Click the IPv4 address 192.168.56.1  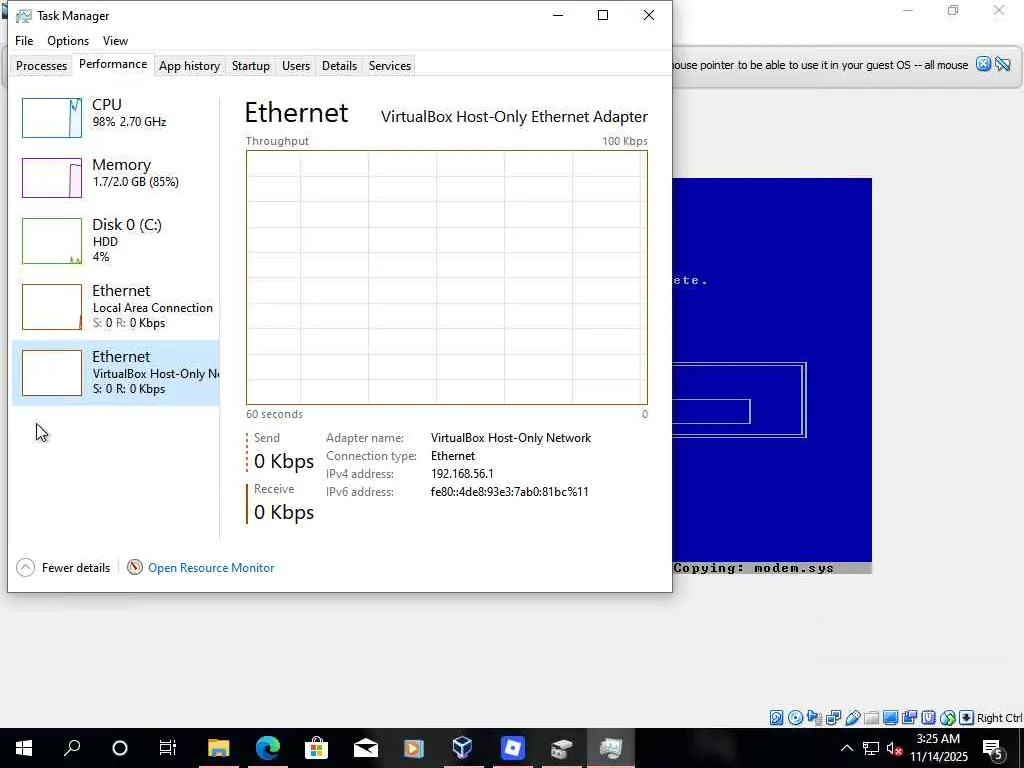462,473
